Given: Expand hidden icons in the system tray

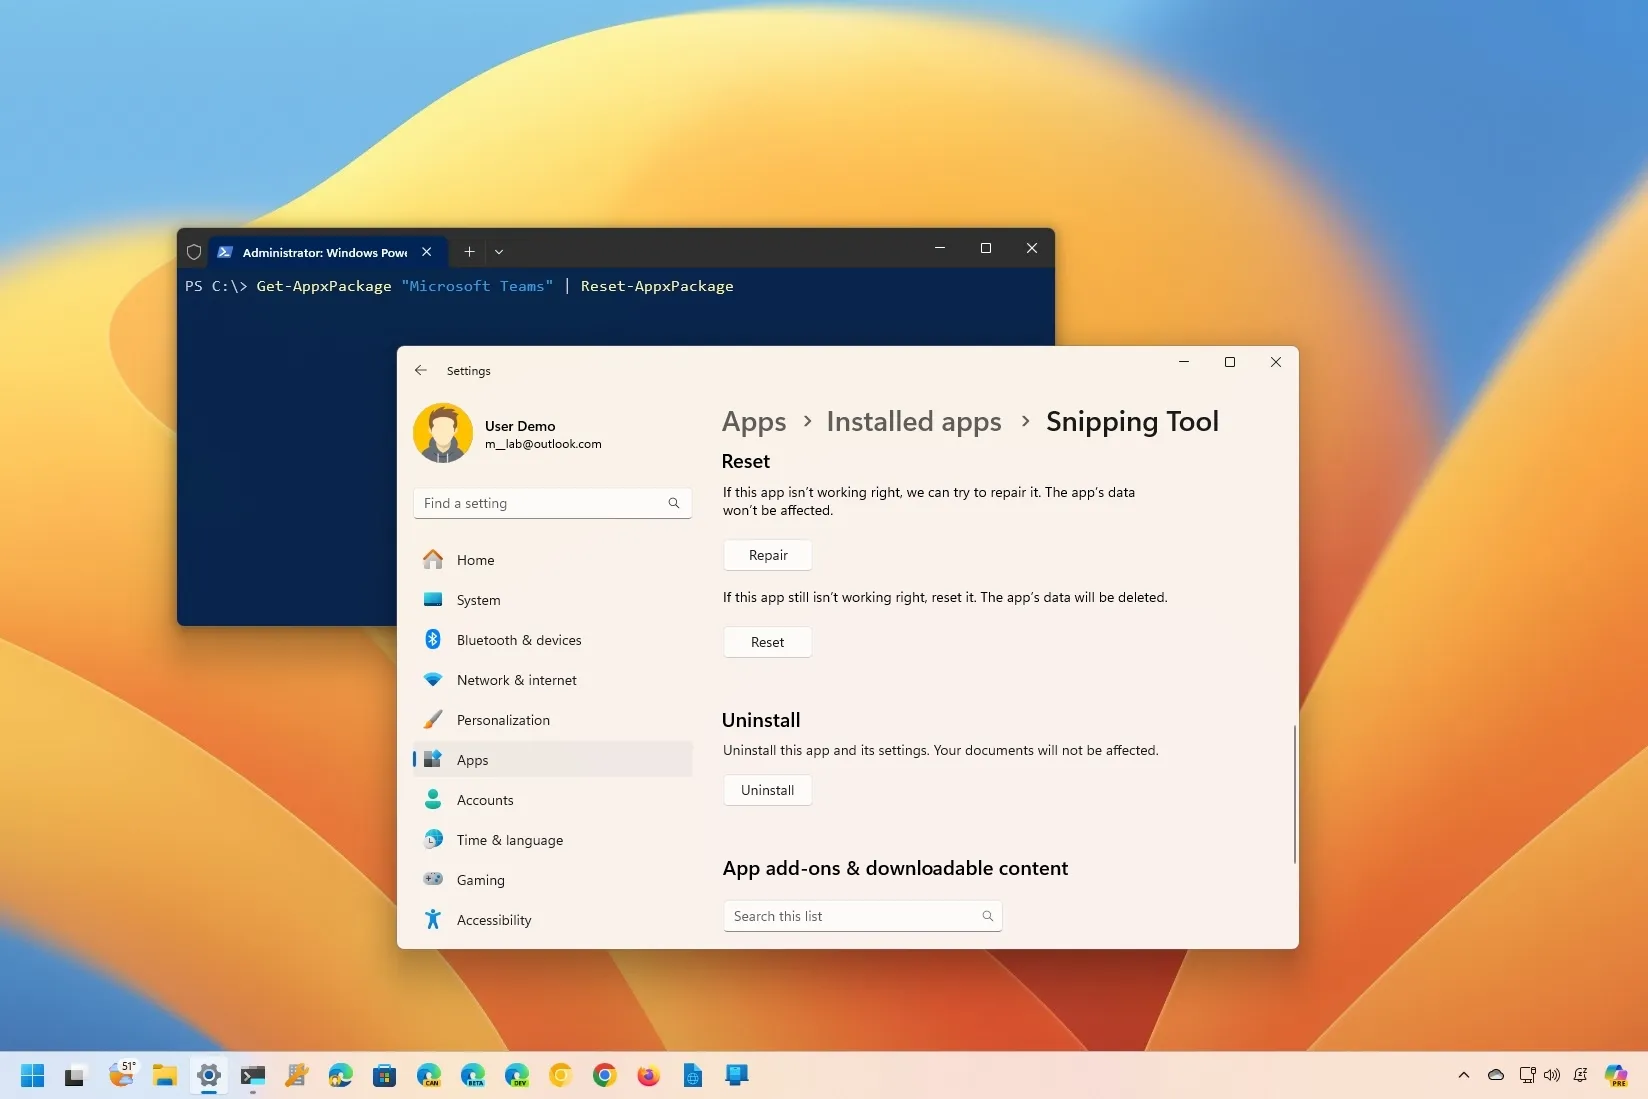Looking at the screenshot, I should [x=1462, y=1076].
